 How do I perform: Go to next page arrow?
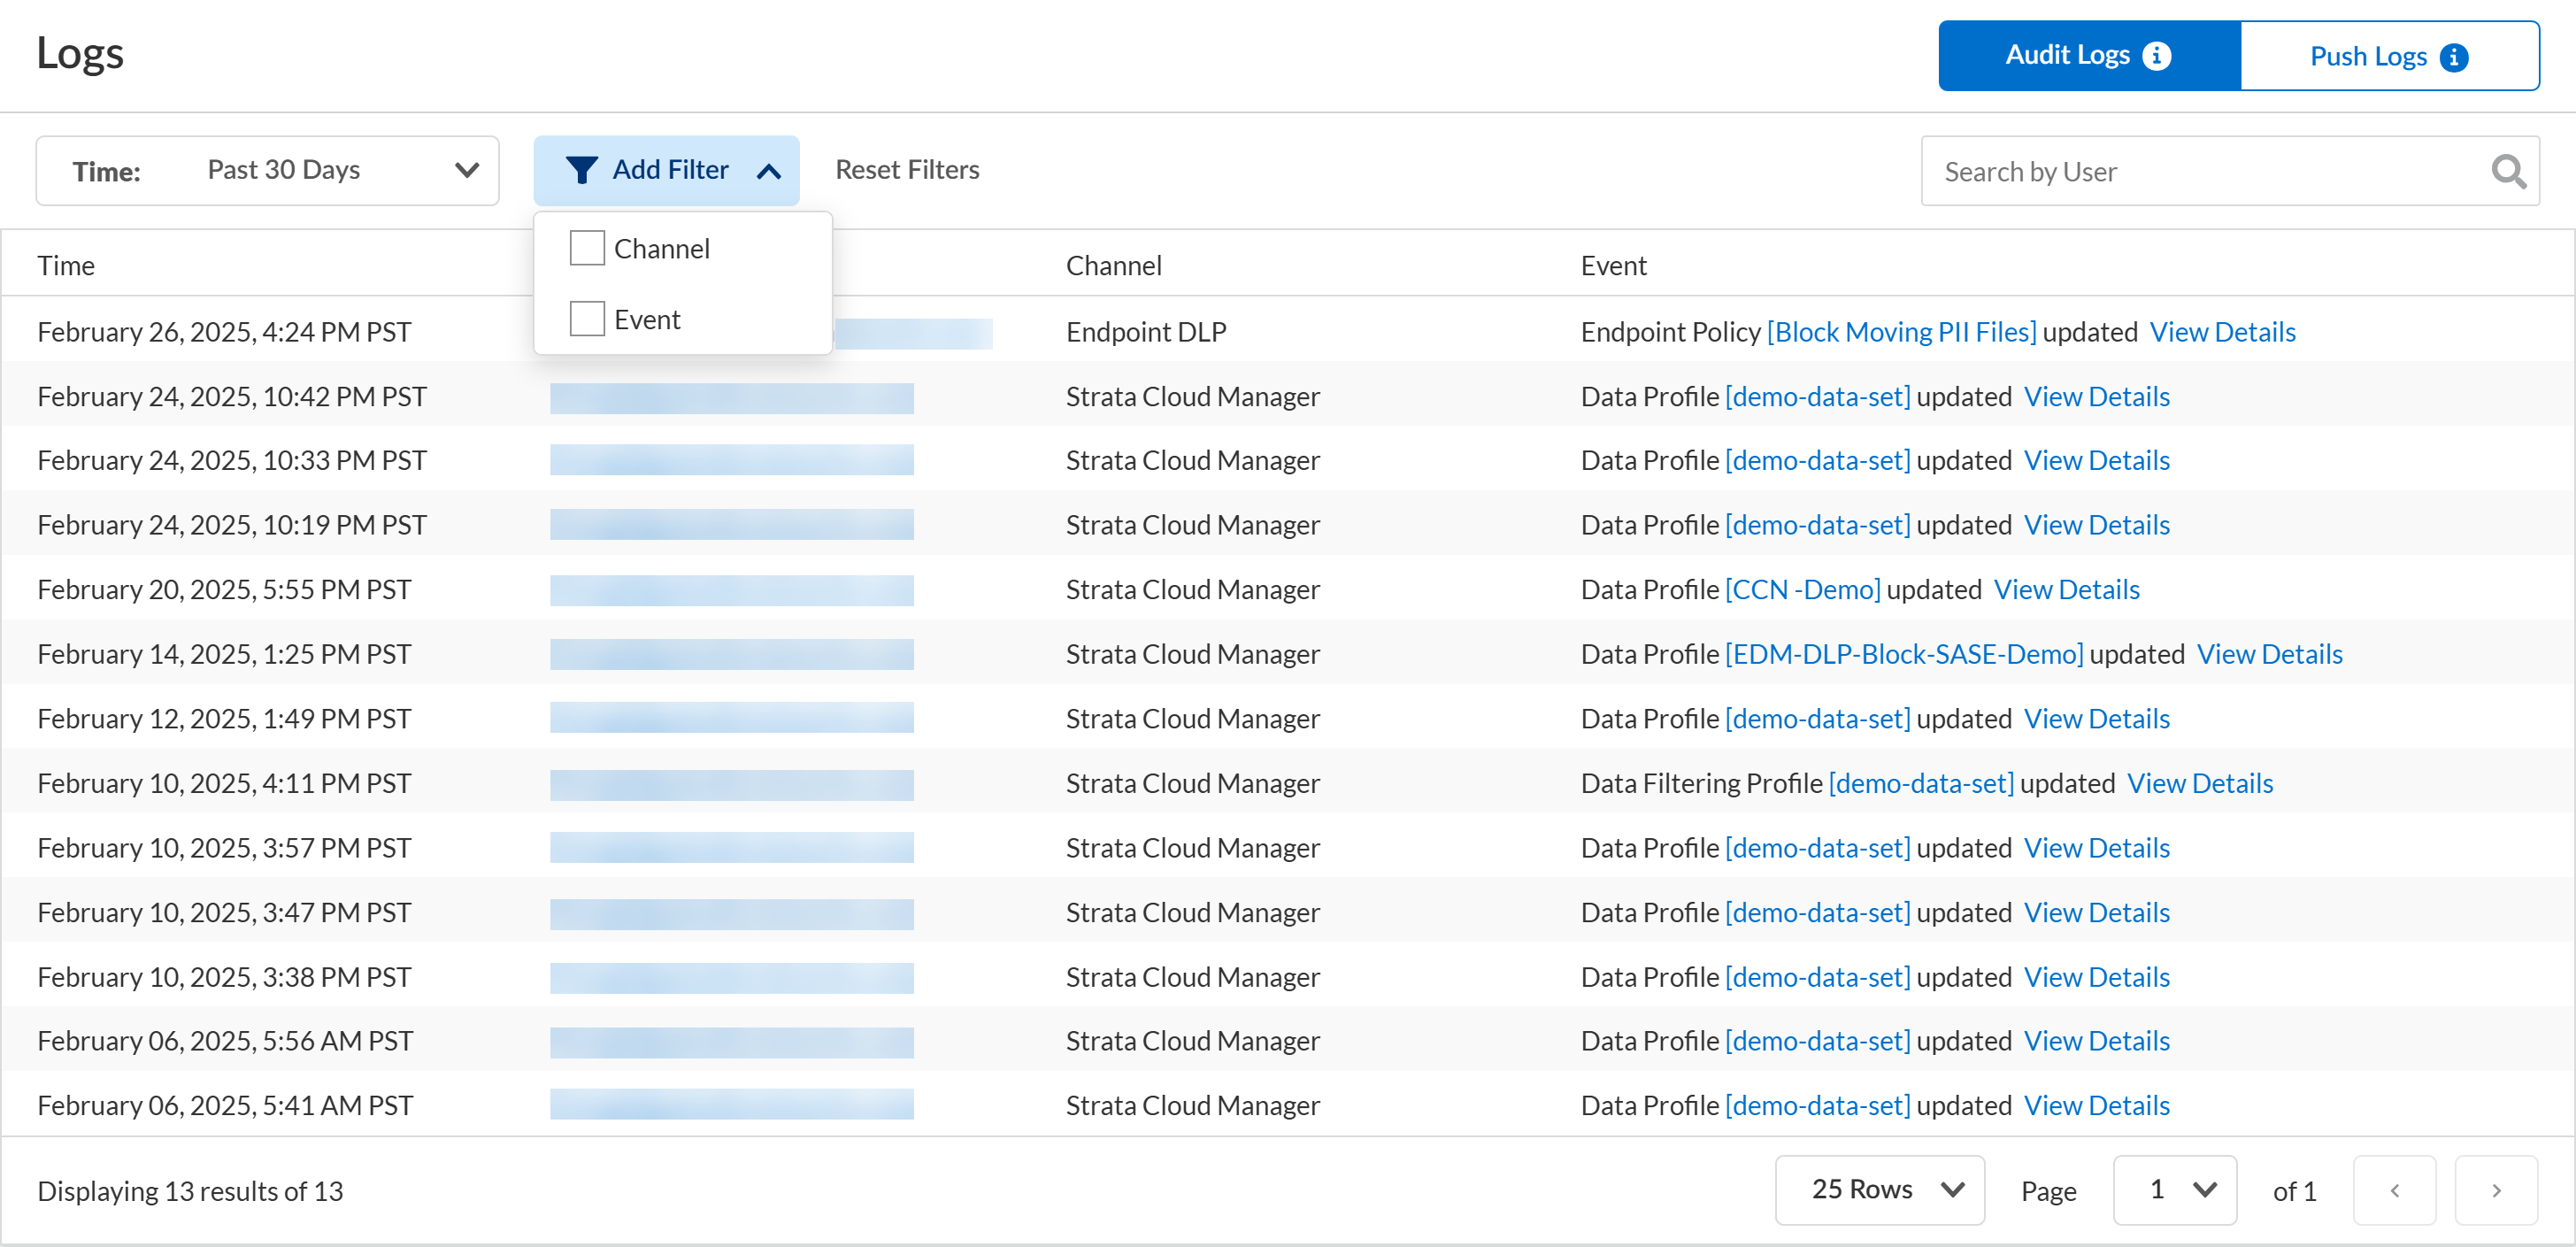[2496, 1190]
